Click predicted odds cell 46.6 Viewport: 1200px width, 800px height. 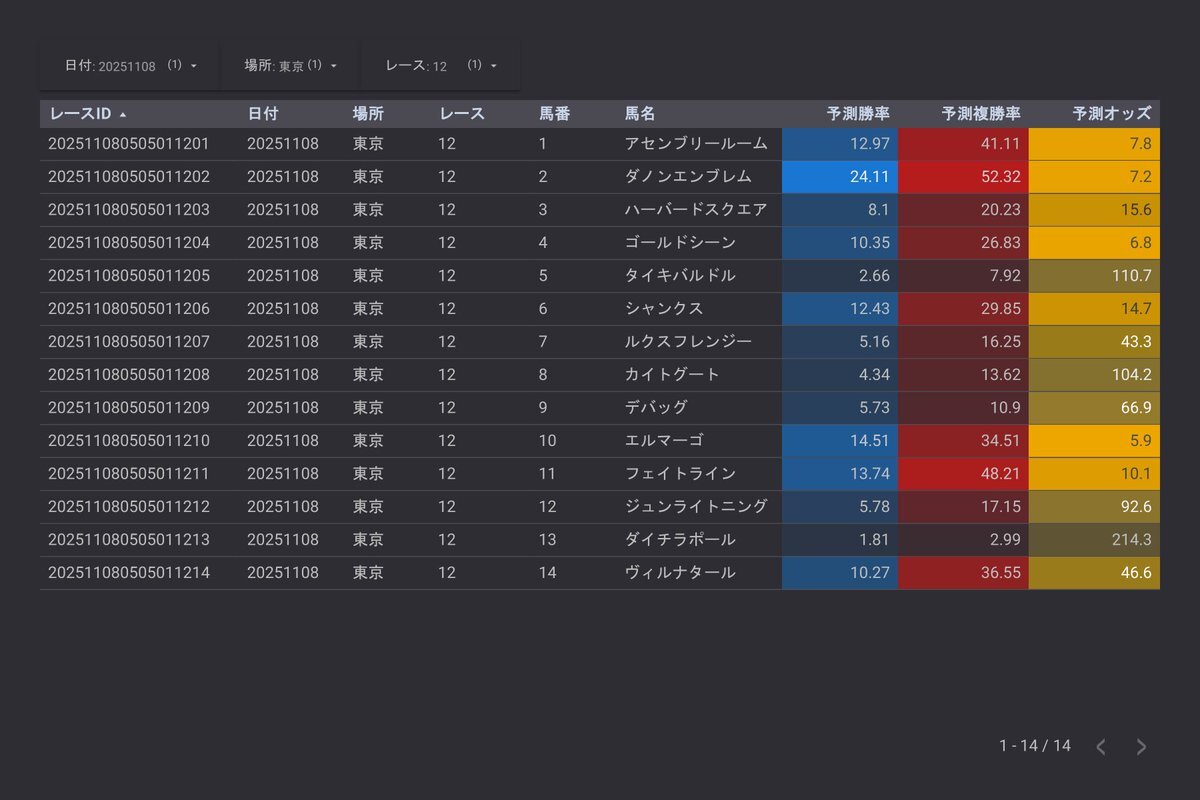point(1094,573)
